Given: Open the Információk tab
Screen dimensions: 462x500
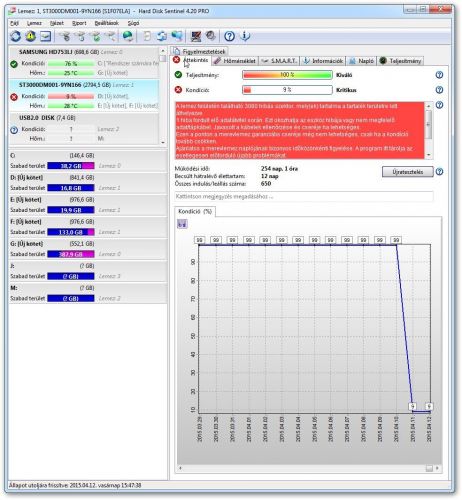Looking at the screenshot, I should click(x=323, y=61).
